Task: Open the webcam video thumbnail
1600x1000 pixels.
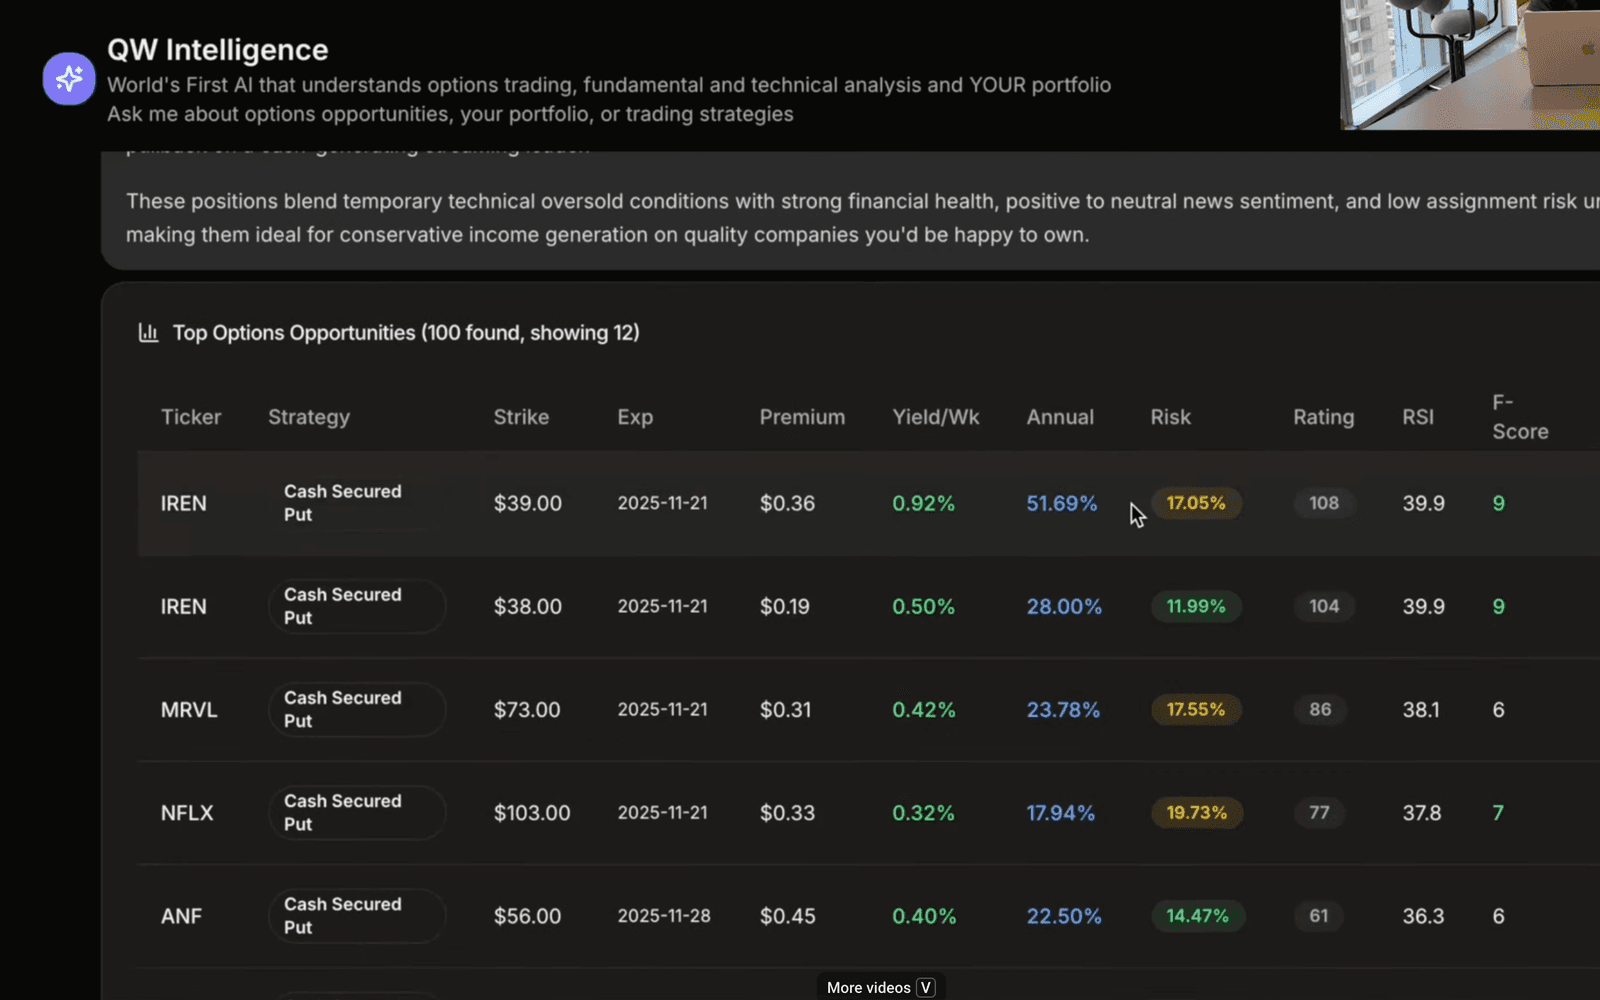Action: pyautogui.click(x=1470, y=65)
